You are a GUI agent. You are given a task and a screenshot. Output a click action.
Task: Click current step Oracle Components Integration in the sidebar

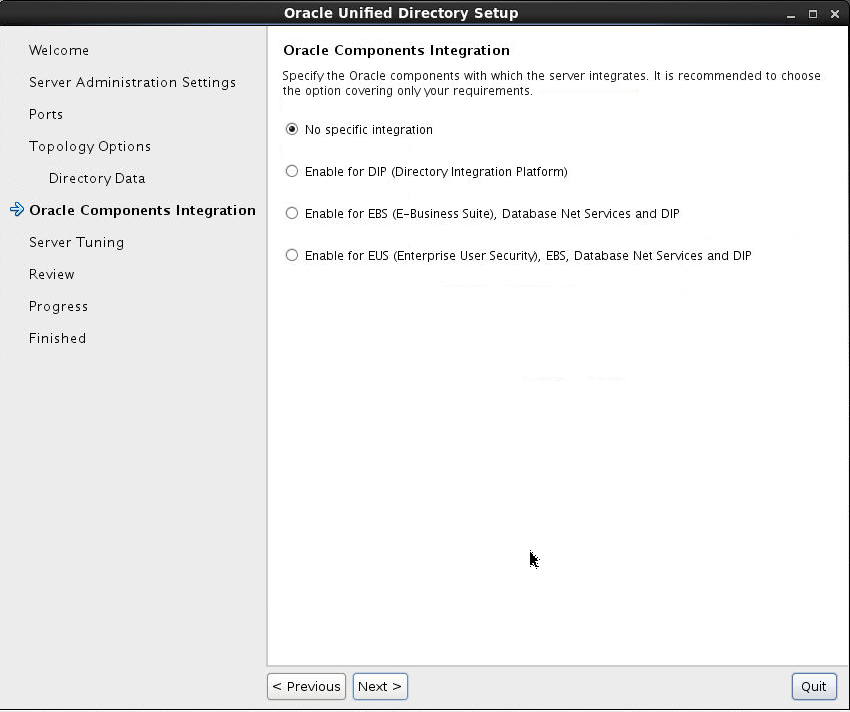pyautogui.click(x=142, y=210)
